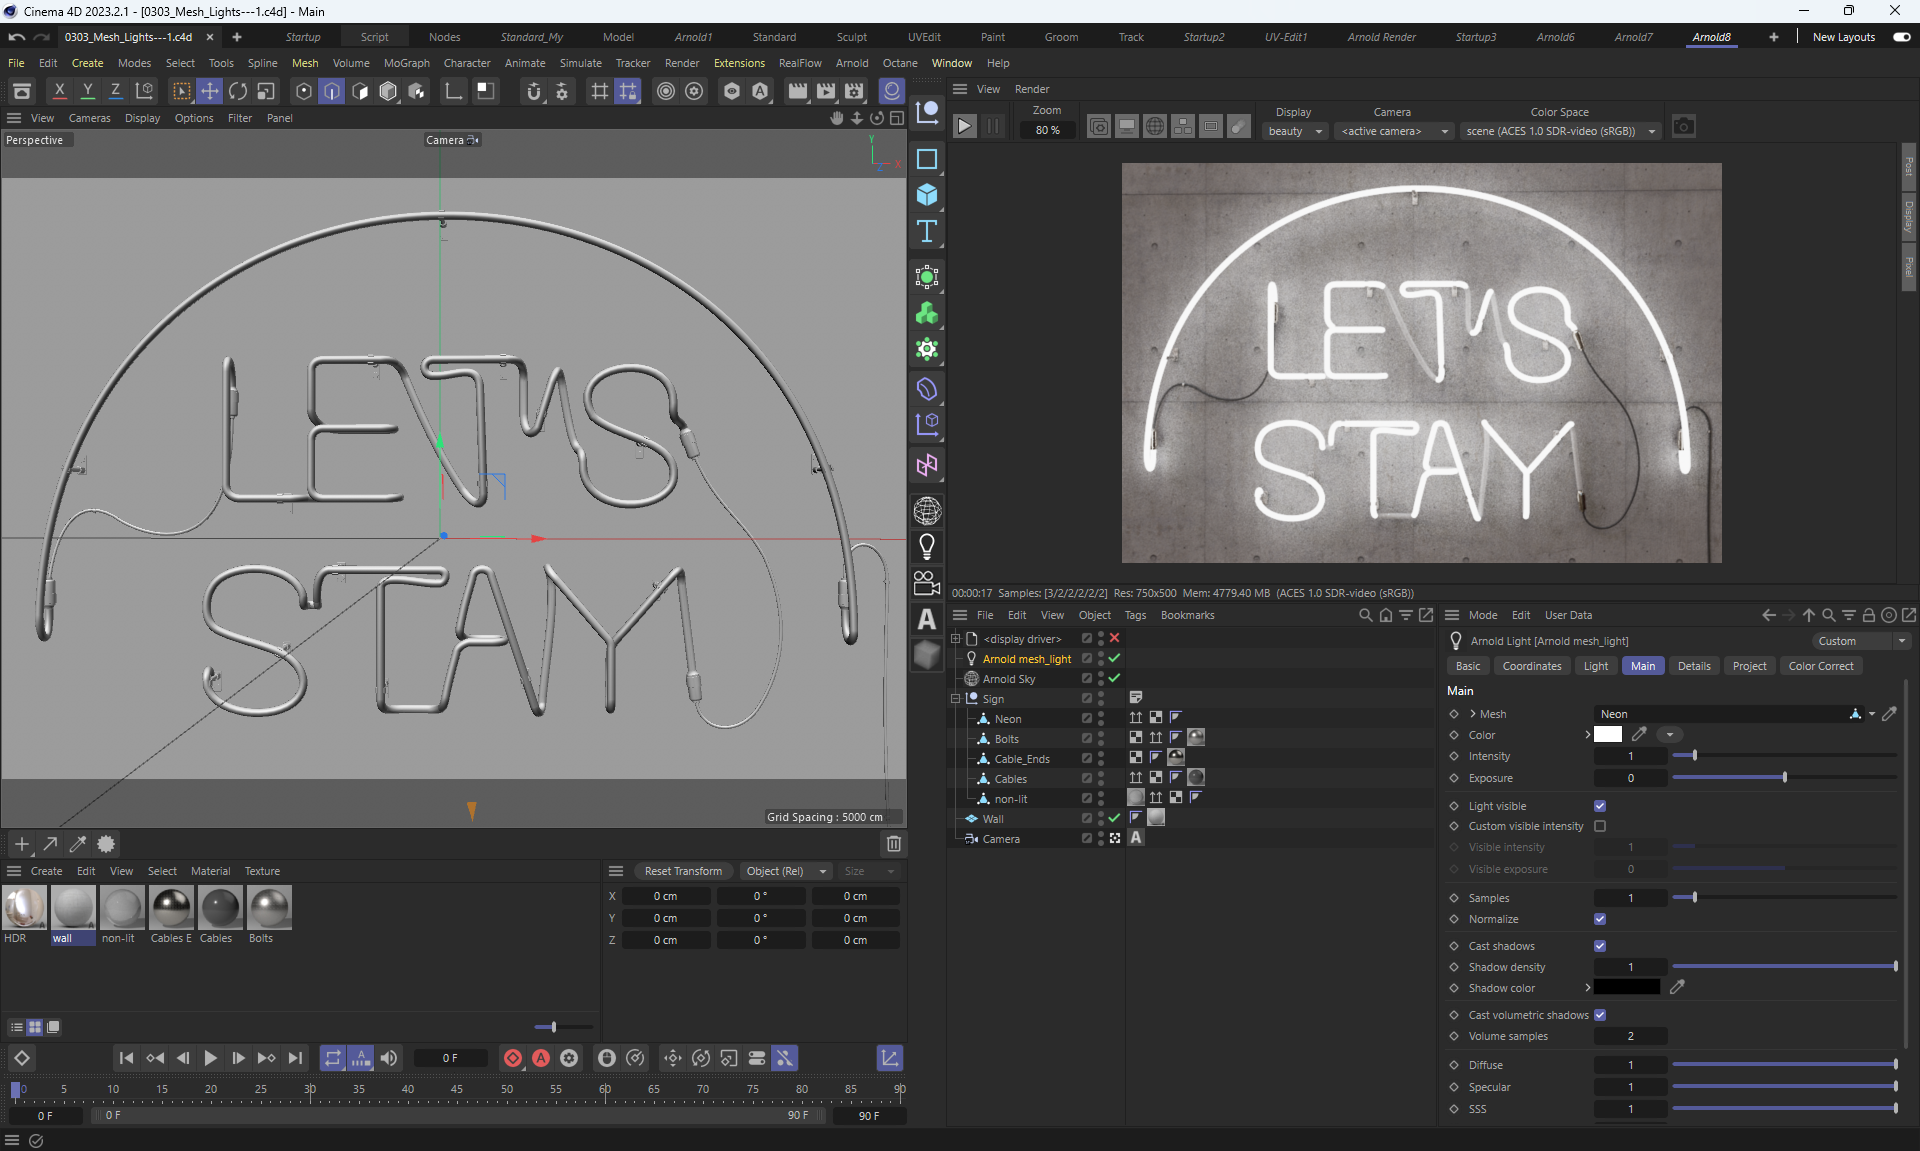
Task: Select the Move tool in the toolbar
Action: (x=210, y=91)
